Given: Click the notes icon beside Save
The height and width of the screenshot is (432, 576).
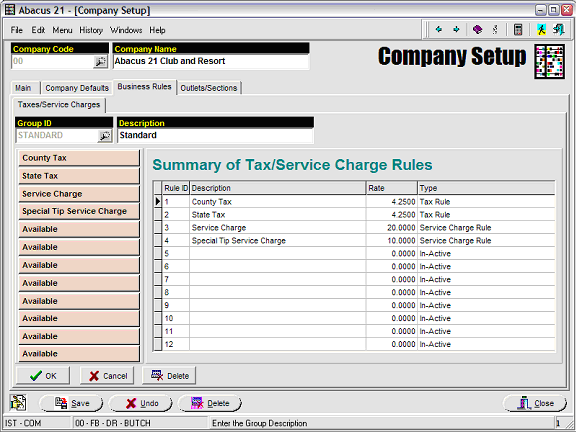Looking at the screenshot, I should click(18, 403).
